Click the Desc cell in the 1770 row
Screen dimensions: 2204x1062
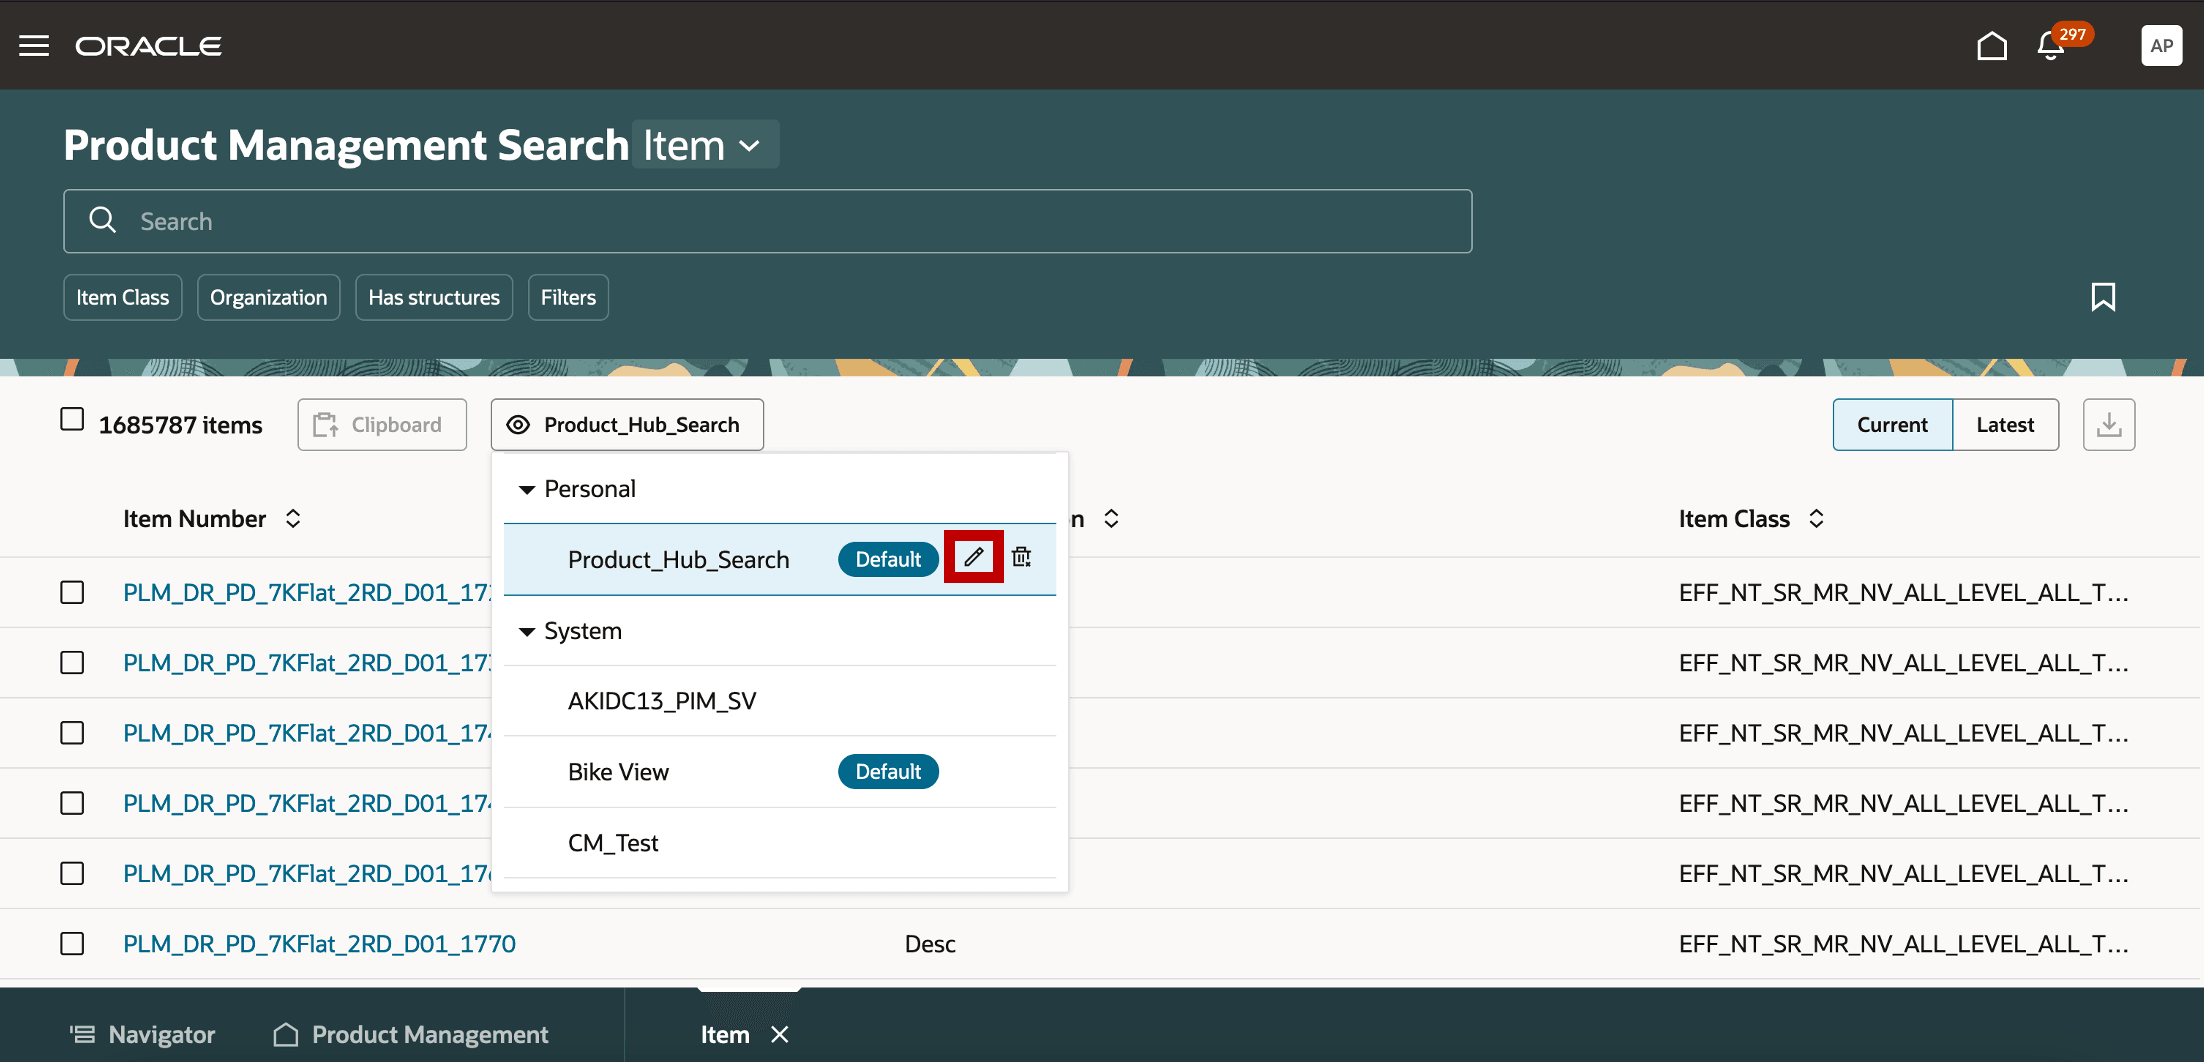click(x=930, y=944)
